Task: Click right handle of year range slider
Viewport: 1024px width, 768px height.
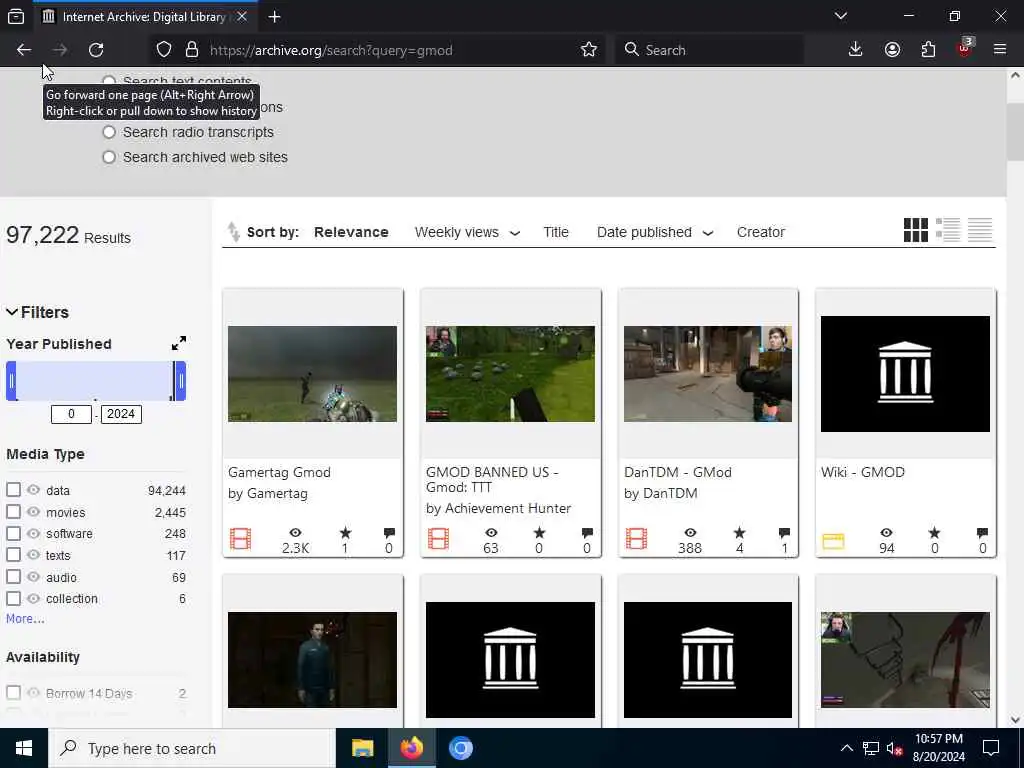Action: coord(181,381)
